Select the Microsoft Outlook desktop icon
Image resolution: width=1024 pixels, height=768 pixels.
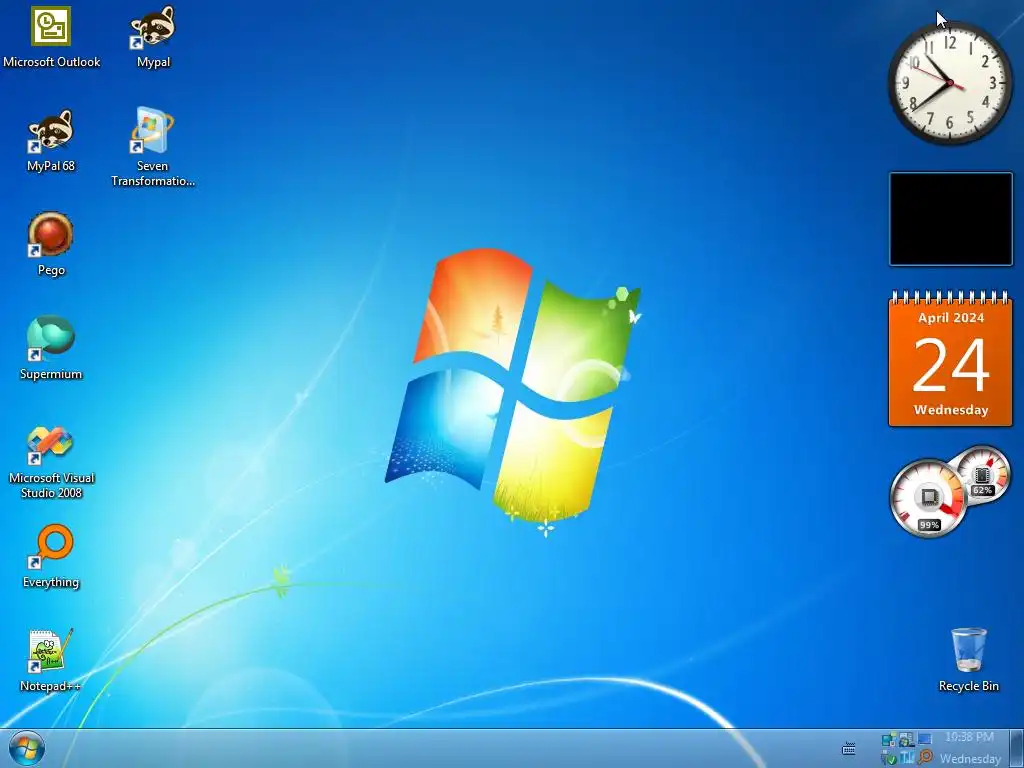[51, 37]
